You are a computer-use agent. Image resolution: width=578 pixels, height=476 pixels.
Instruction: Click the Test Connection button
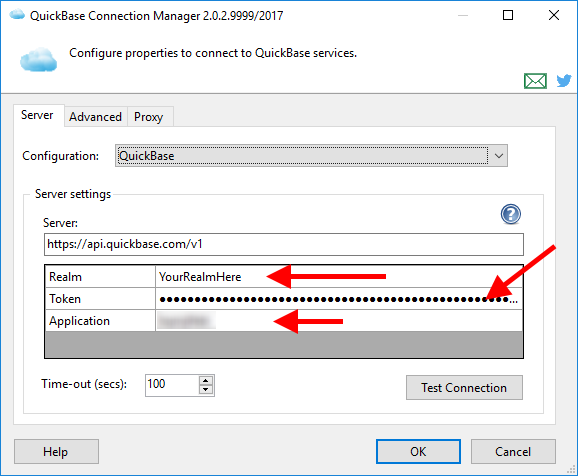[x=464, y=388]
